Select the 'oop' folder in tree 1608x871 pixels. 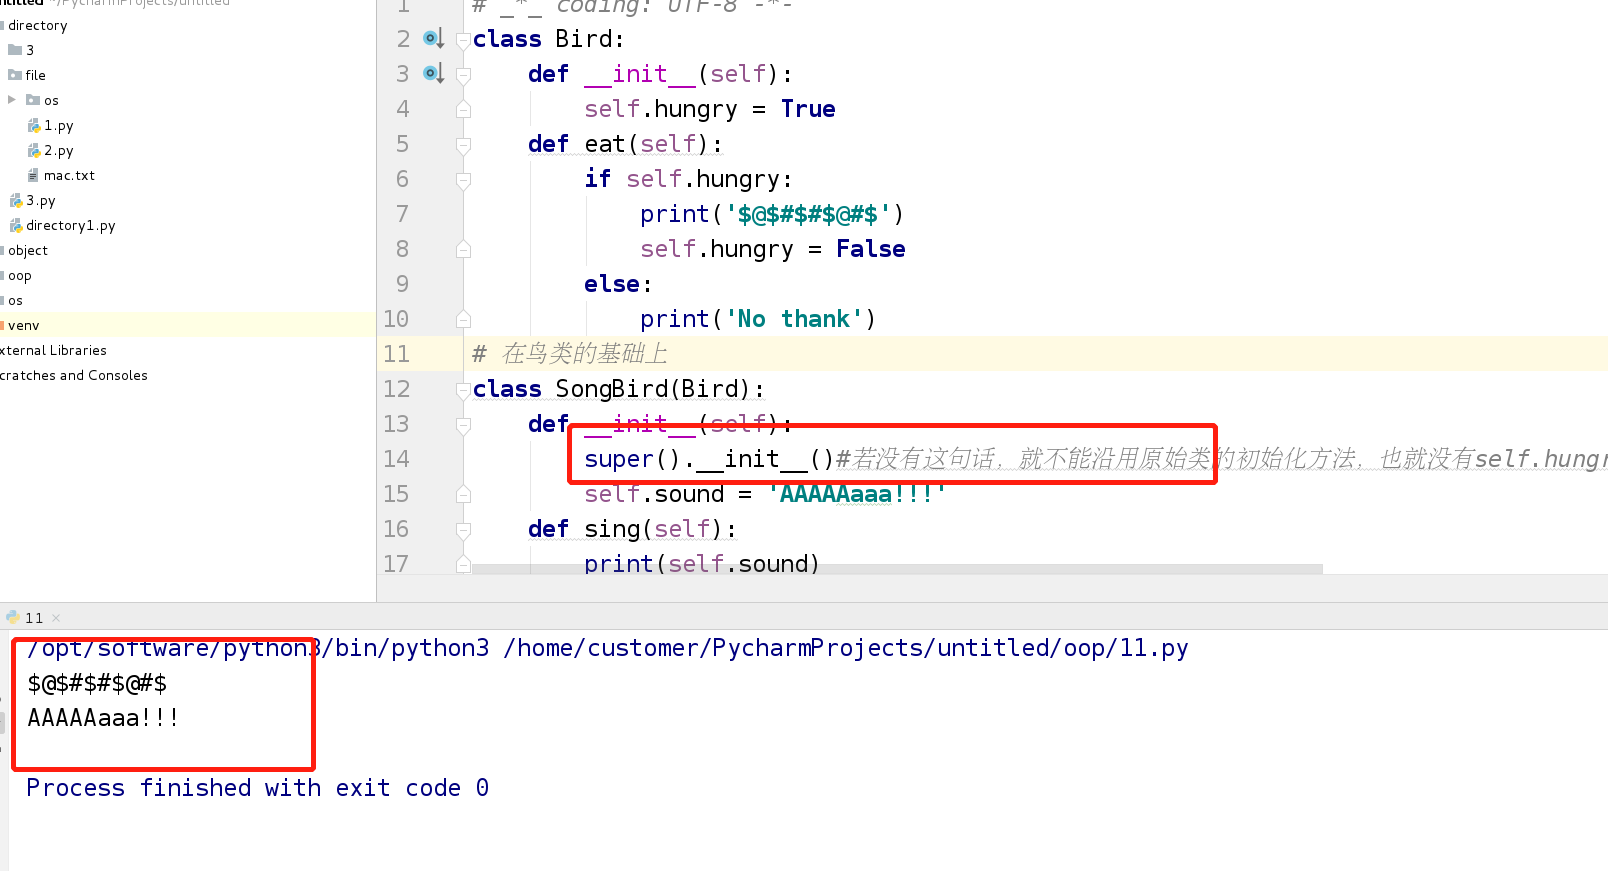pyautogui.click(x=19, y=276)
